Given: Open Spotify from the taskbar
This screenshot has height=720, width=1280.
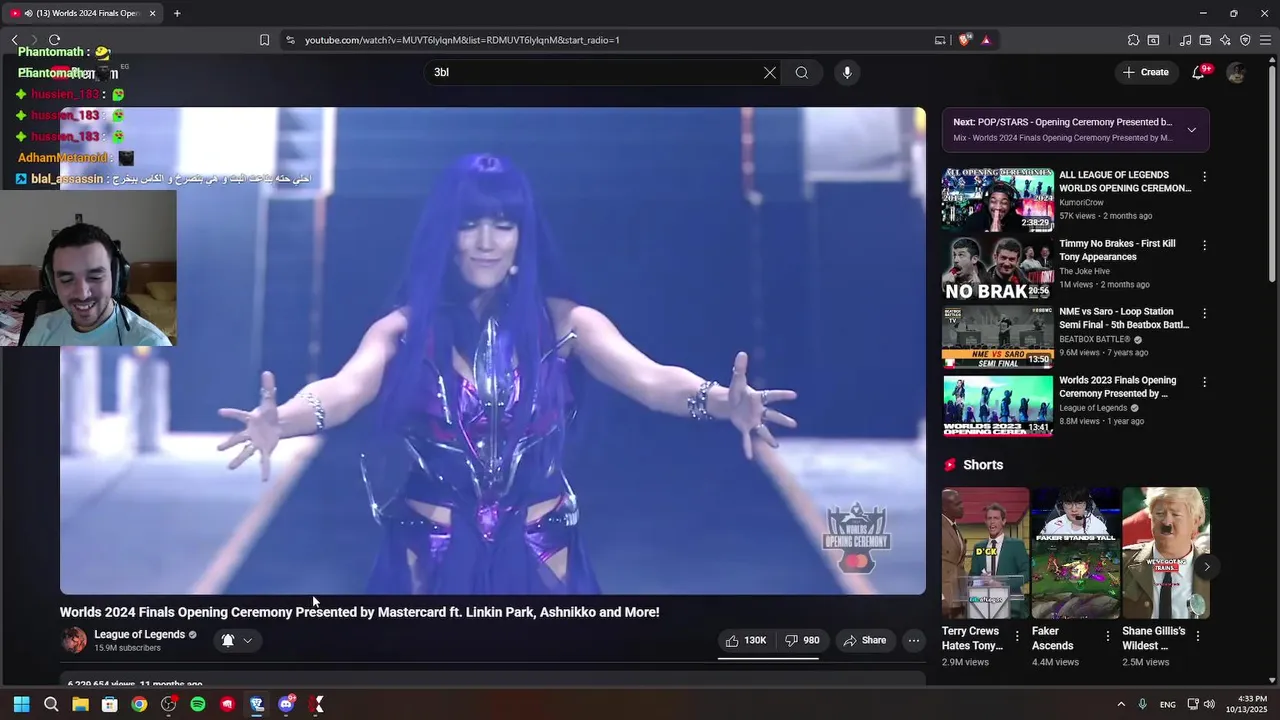Looking at the screenshot, I should coord(198,704).
